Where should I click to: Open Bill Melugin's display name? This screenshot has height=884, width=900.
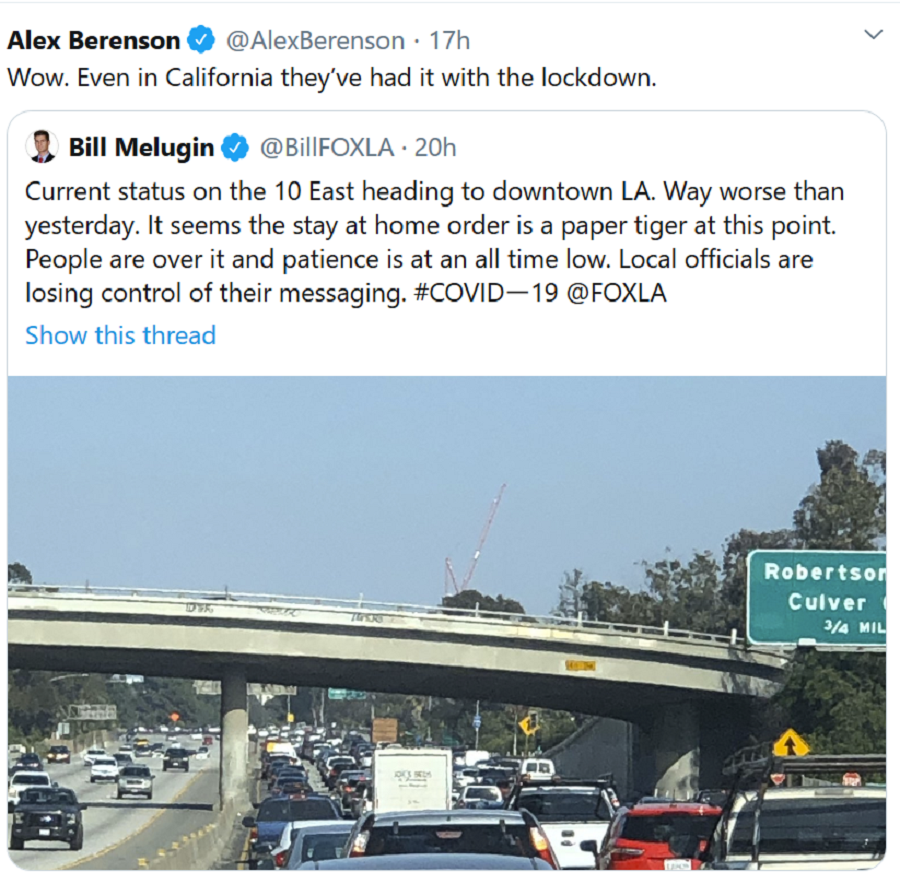141,148
